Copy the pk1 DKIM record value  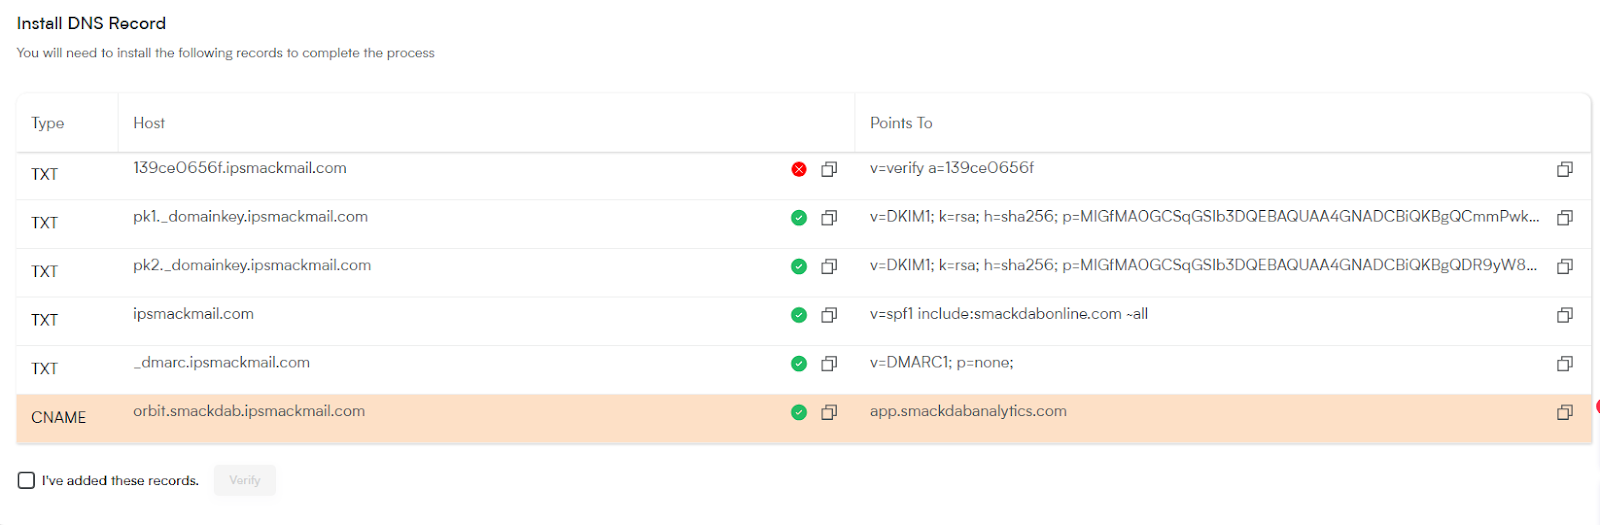pyautogui.click(x=1565, y=217)
